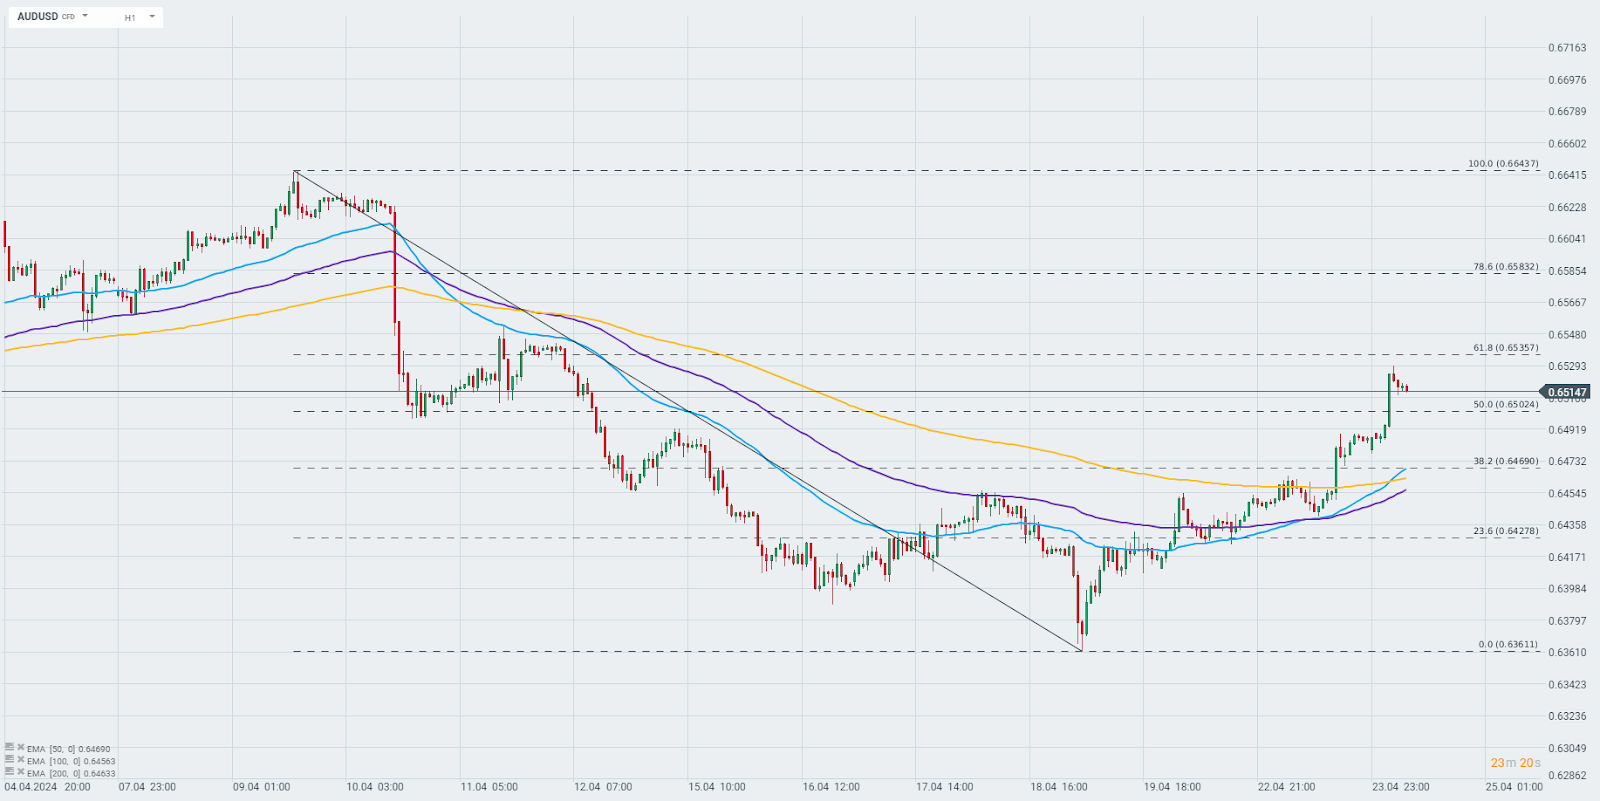Open settings icon for EMA 100 indicator
This screenshot has width=1600, height=801.
9,760
